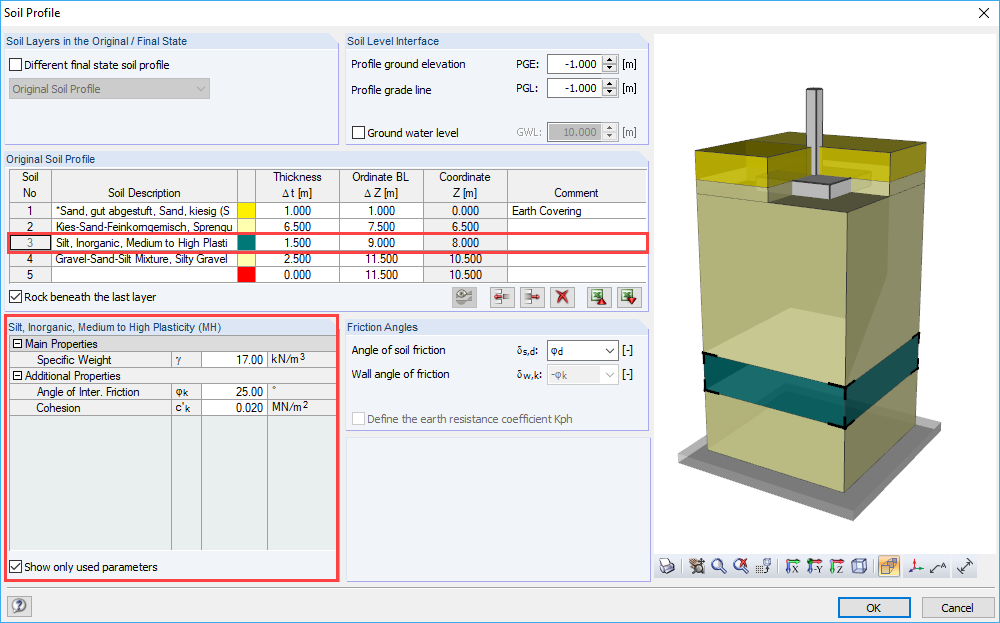Increase PGE value with up arrow
Viewport: 1000px width, 623px height.
(x=610, y=60)
